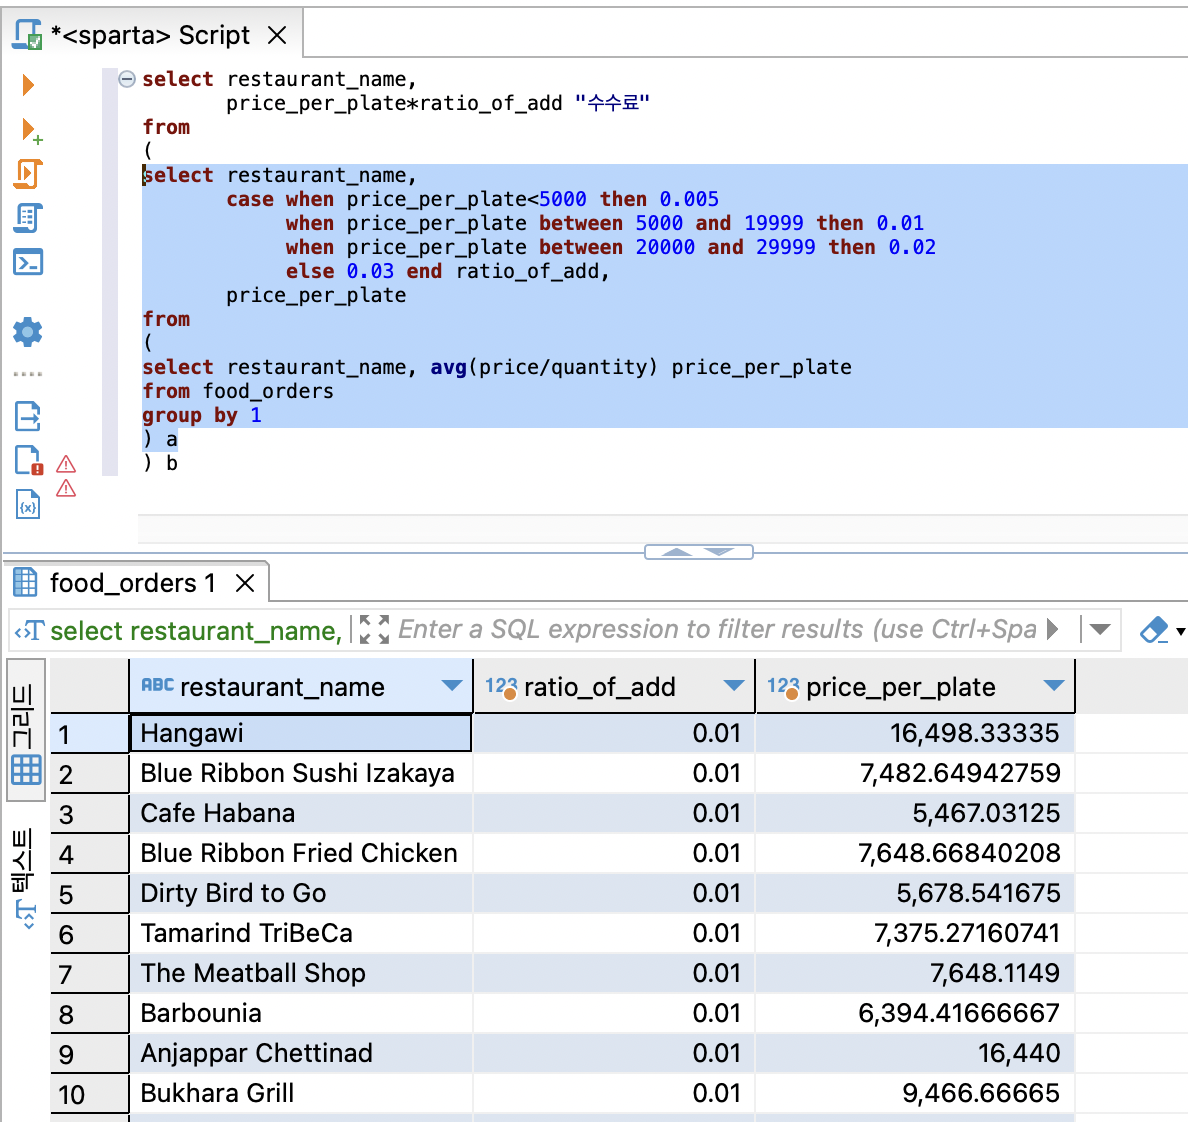Image resolution: width=1188 pixels, height=1122 pixels.
Task: Click the ratio 0.01 cell in Hangawi row
Action: pos(614,733)
